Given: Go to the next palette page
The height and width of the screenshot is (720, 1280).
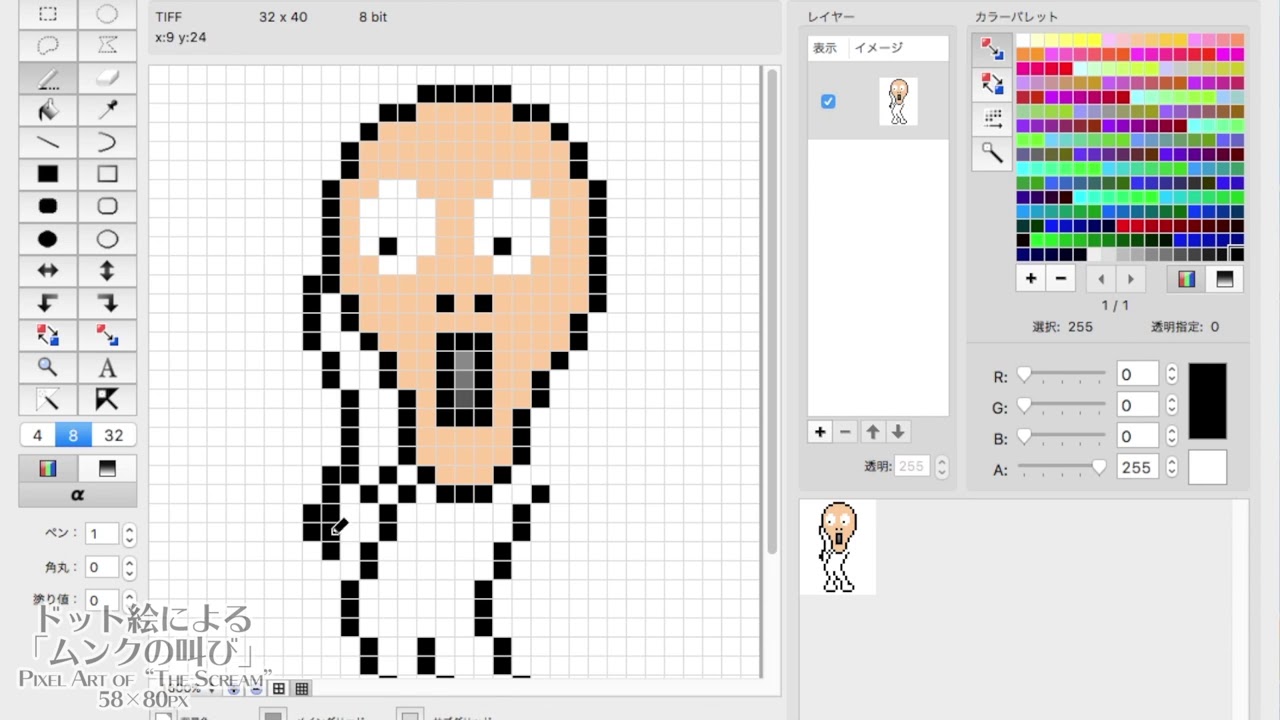Looking at the screenshot, I should 1130,279.
